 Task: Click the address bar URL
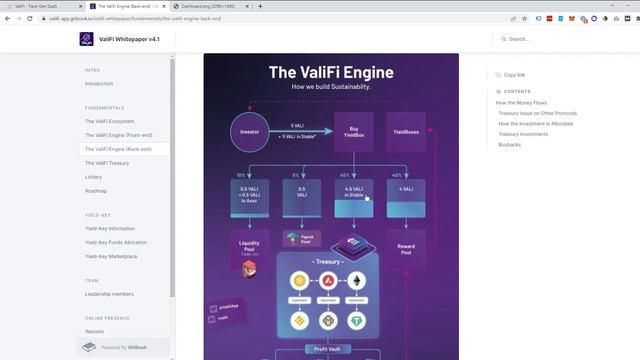135,18
